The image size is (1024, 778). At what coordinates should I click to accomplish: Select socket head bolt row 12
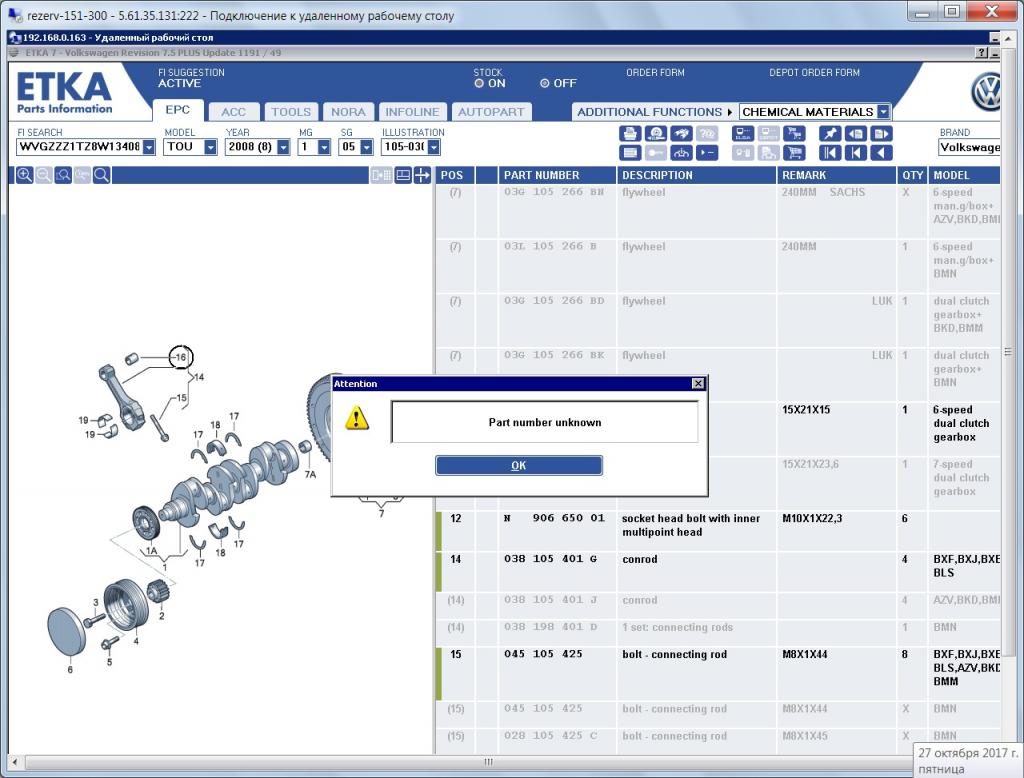pyautogui.click(x=718, y=531)
